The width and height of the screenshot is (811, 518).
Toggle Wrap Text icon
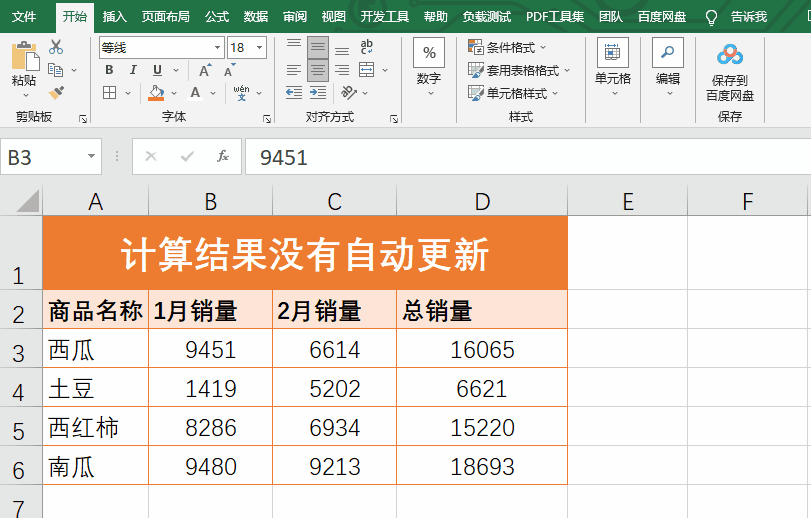[x=367, y=47]
